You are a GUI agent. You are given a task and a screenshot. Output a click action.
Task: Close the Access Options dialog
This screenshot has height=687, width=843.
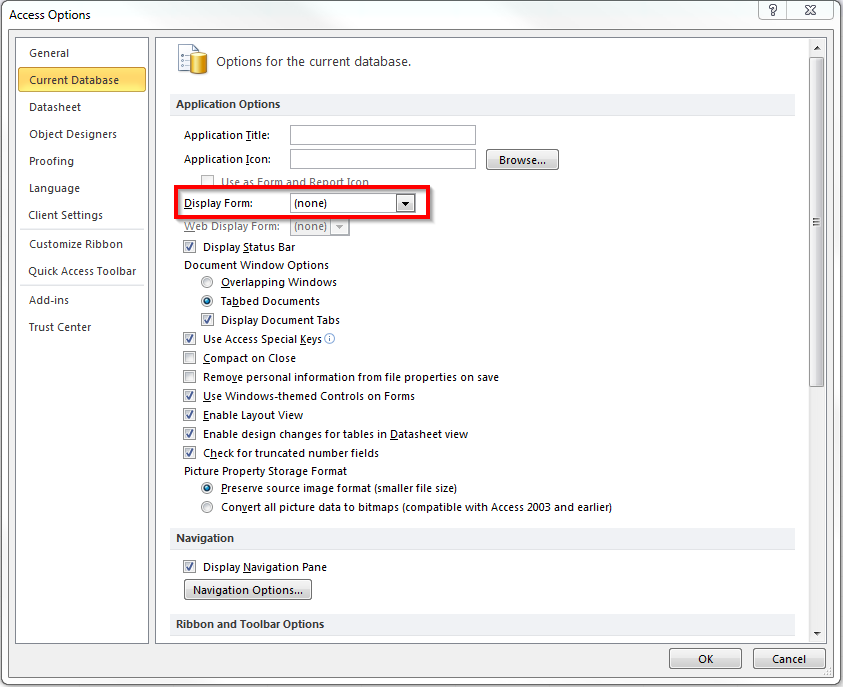(x=810, y=10)
